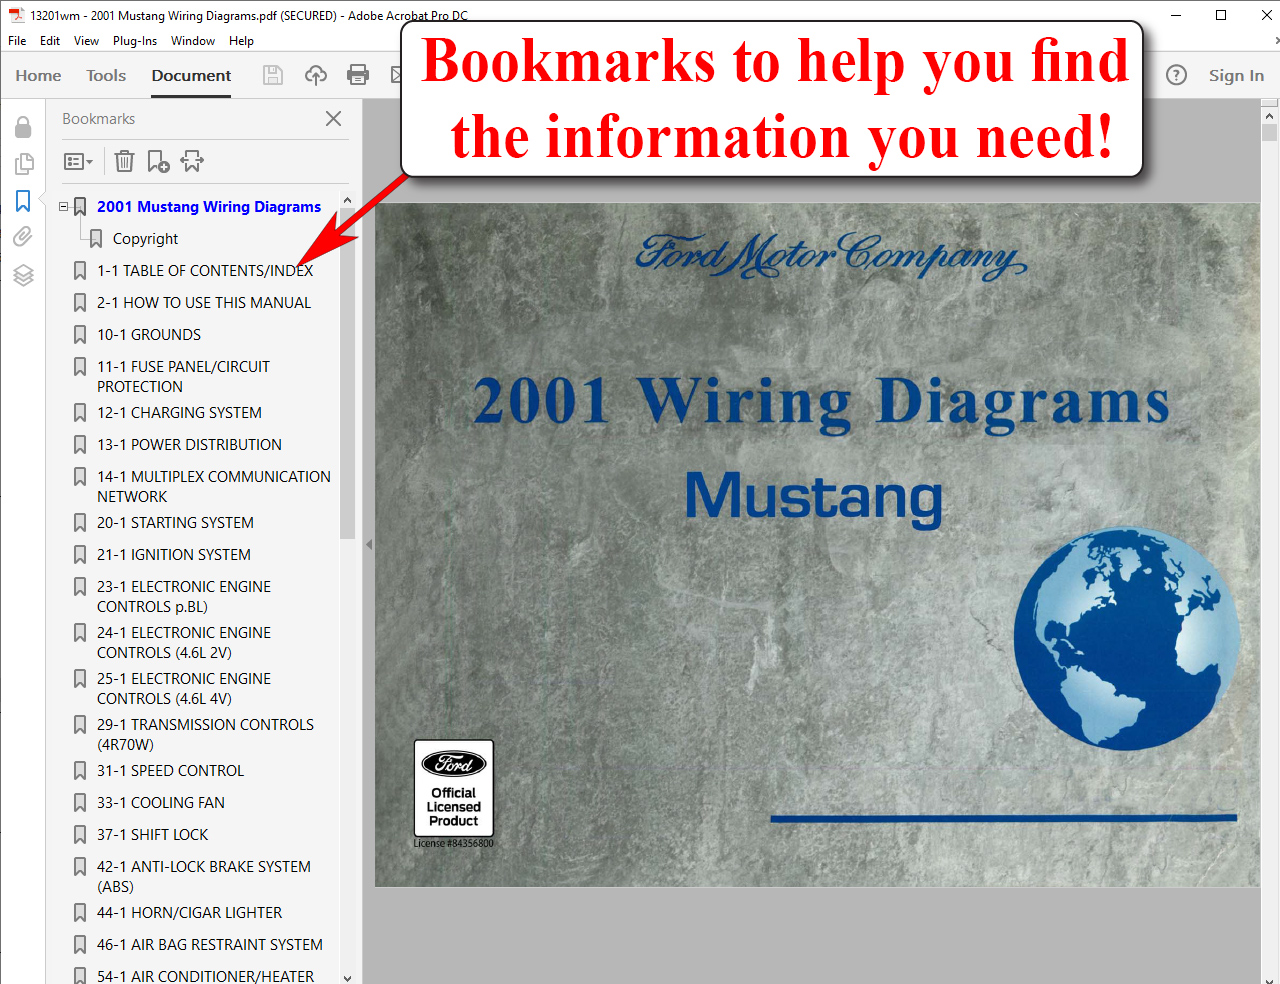Collapse navigation pane with divider arrow
The height and width of the screenshot is (984, 1280).
pyautogui.click(x=368, y=545)
